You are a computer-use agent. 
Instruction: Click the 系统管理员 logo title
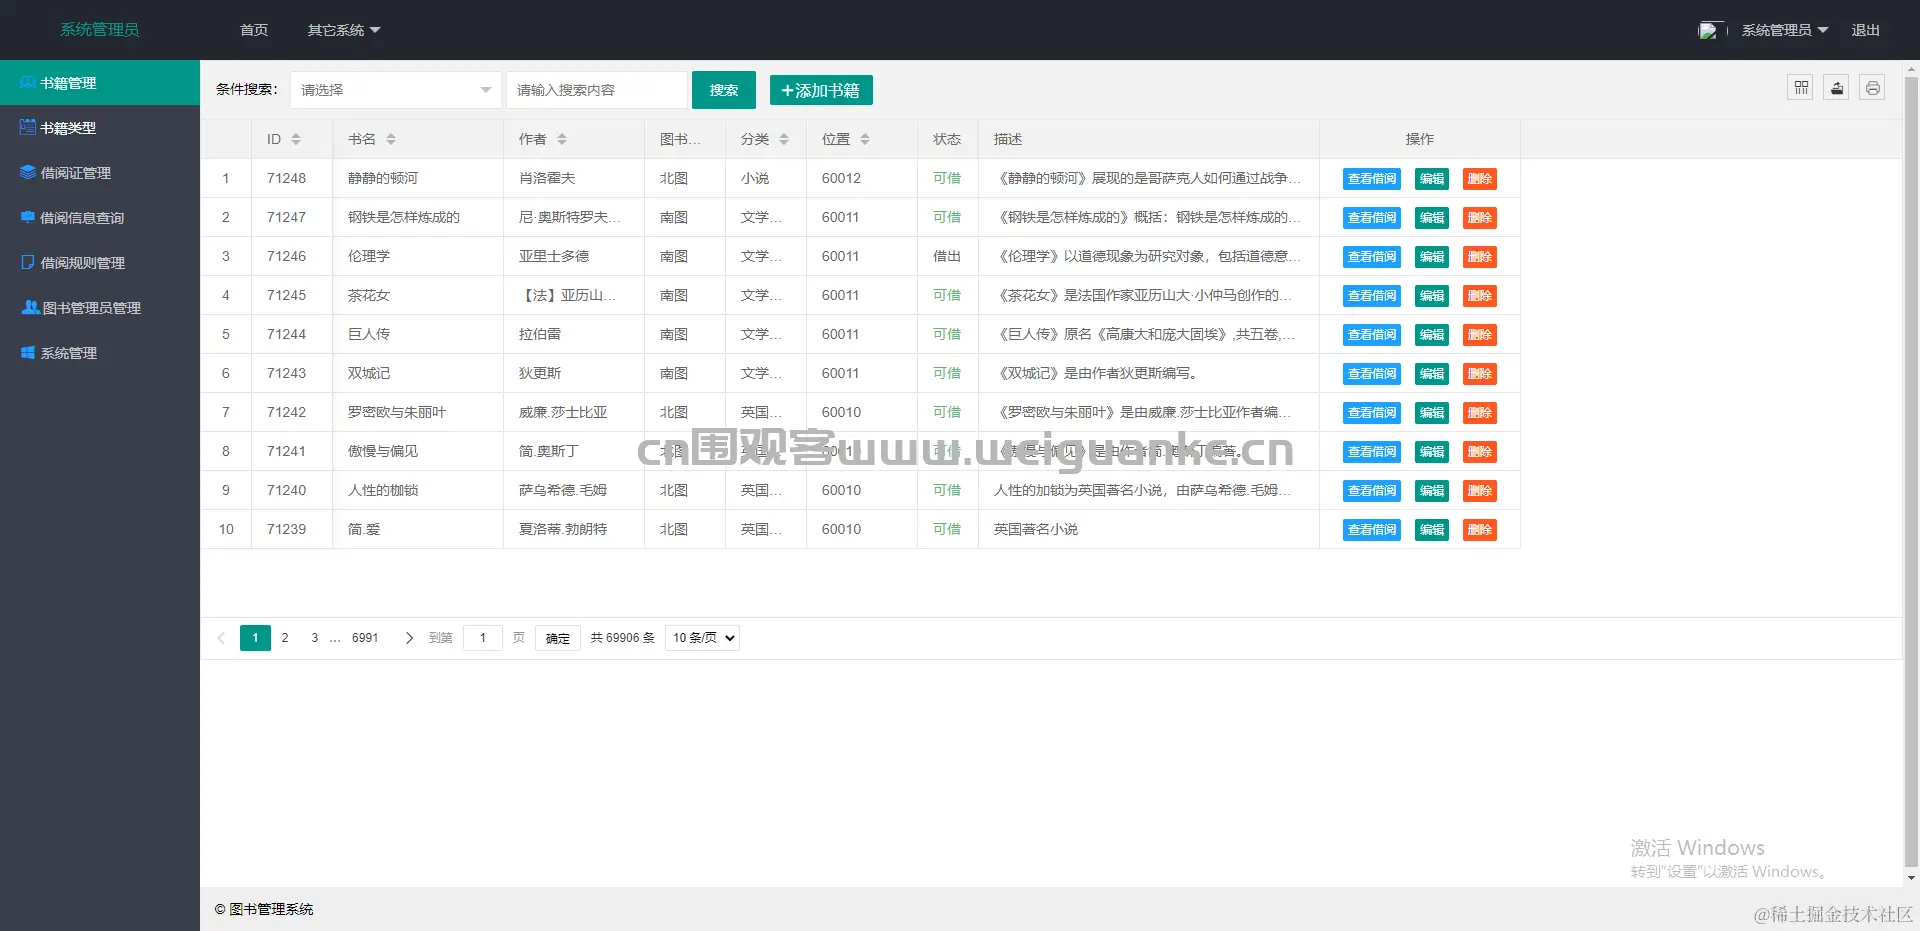[x=100, y=30]
